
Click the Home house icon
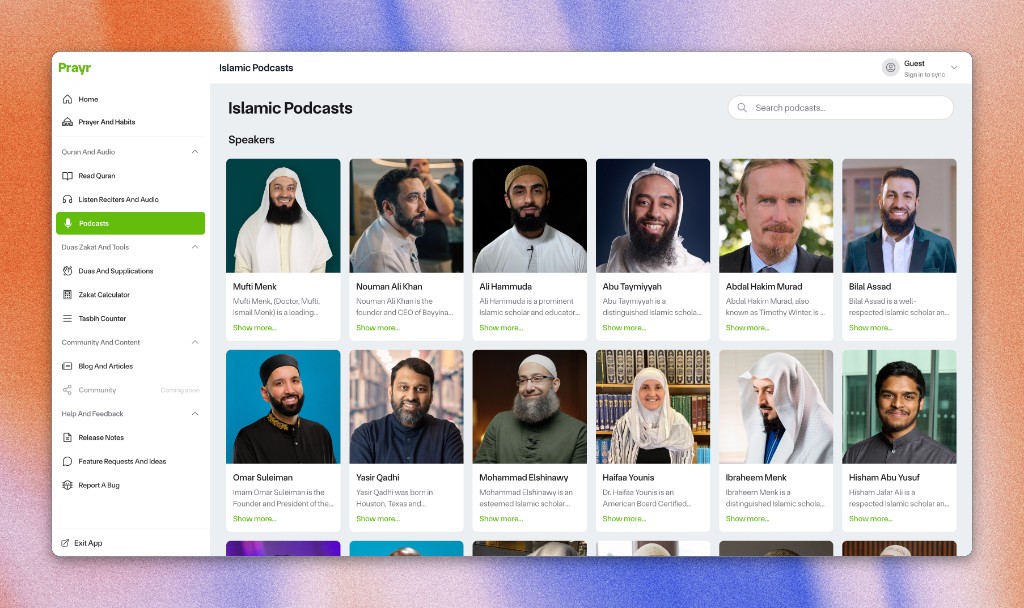click(x=67, y=99)
